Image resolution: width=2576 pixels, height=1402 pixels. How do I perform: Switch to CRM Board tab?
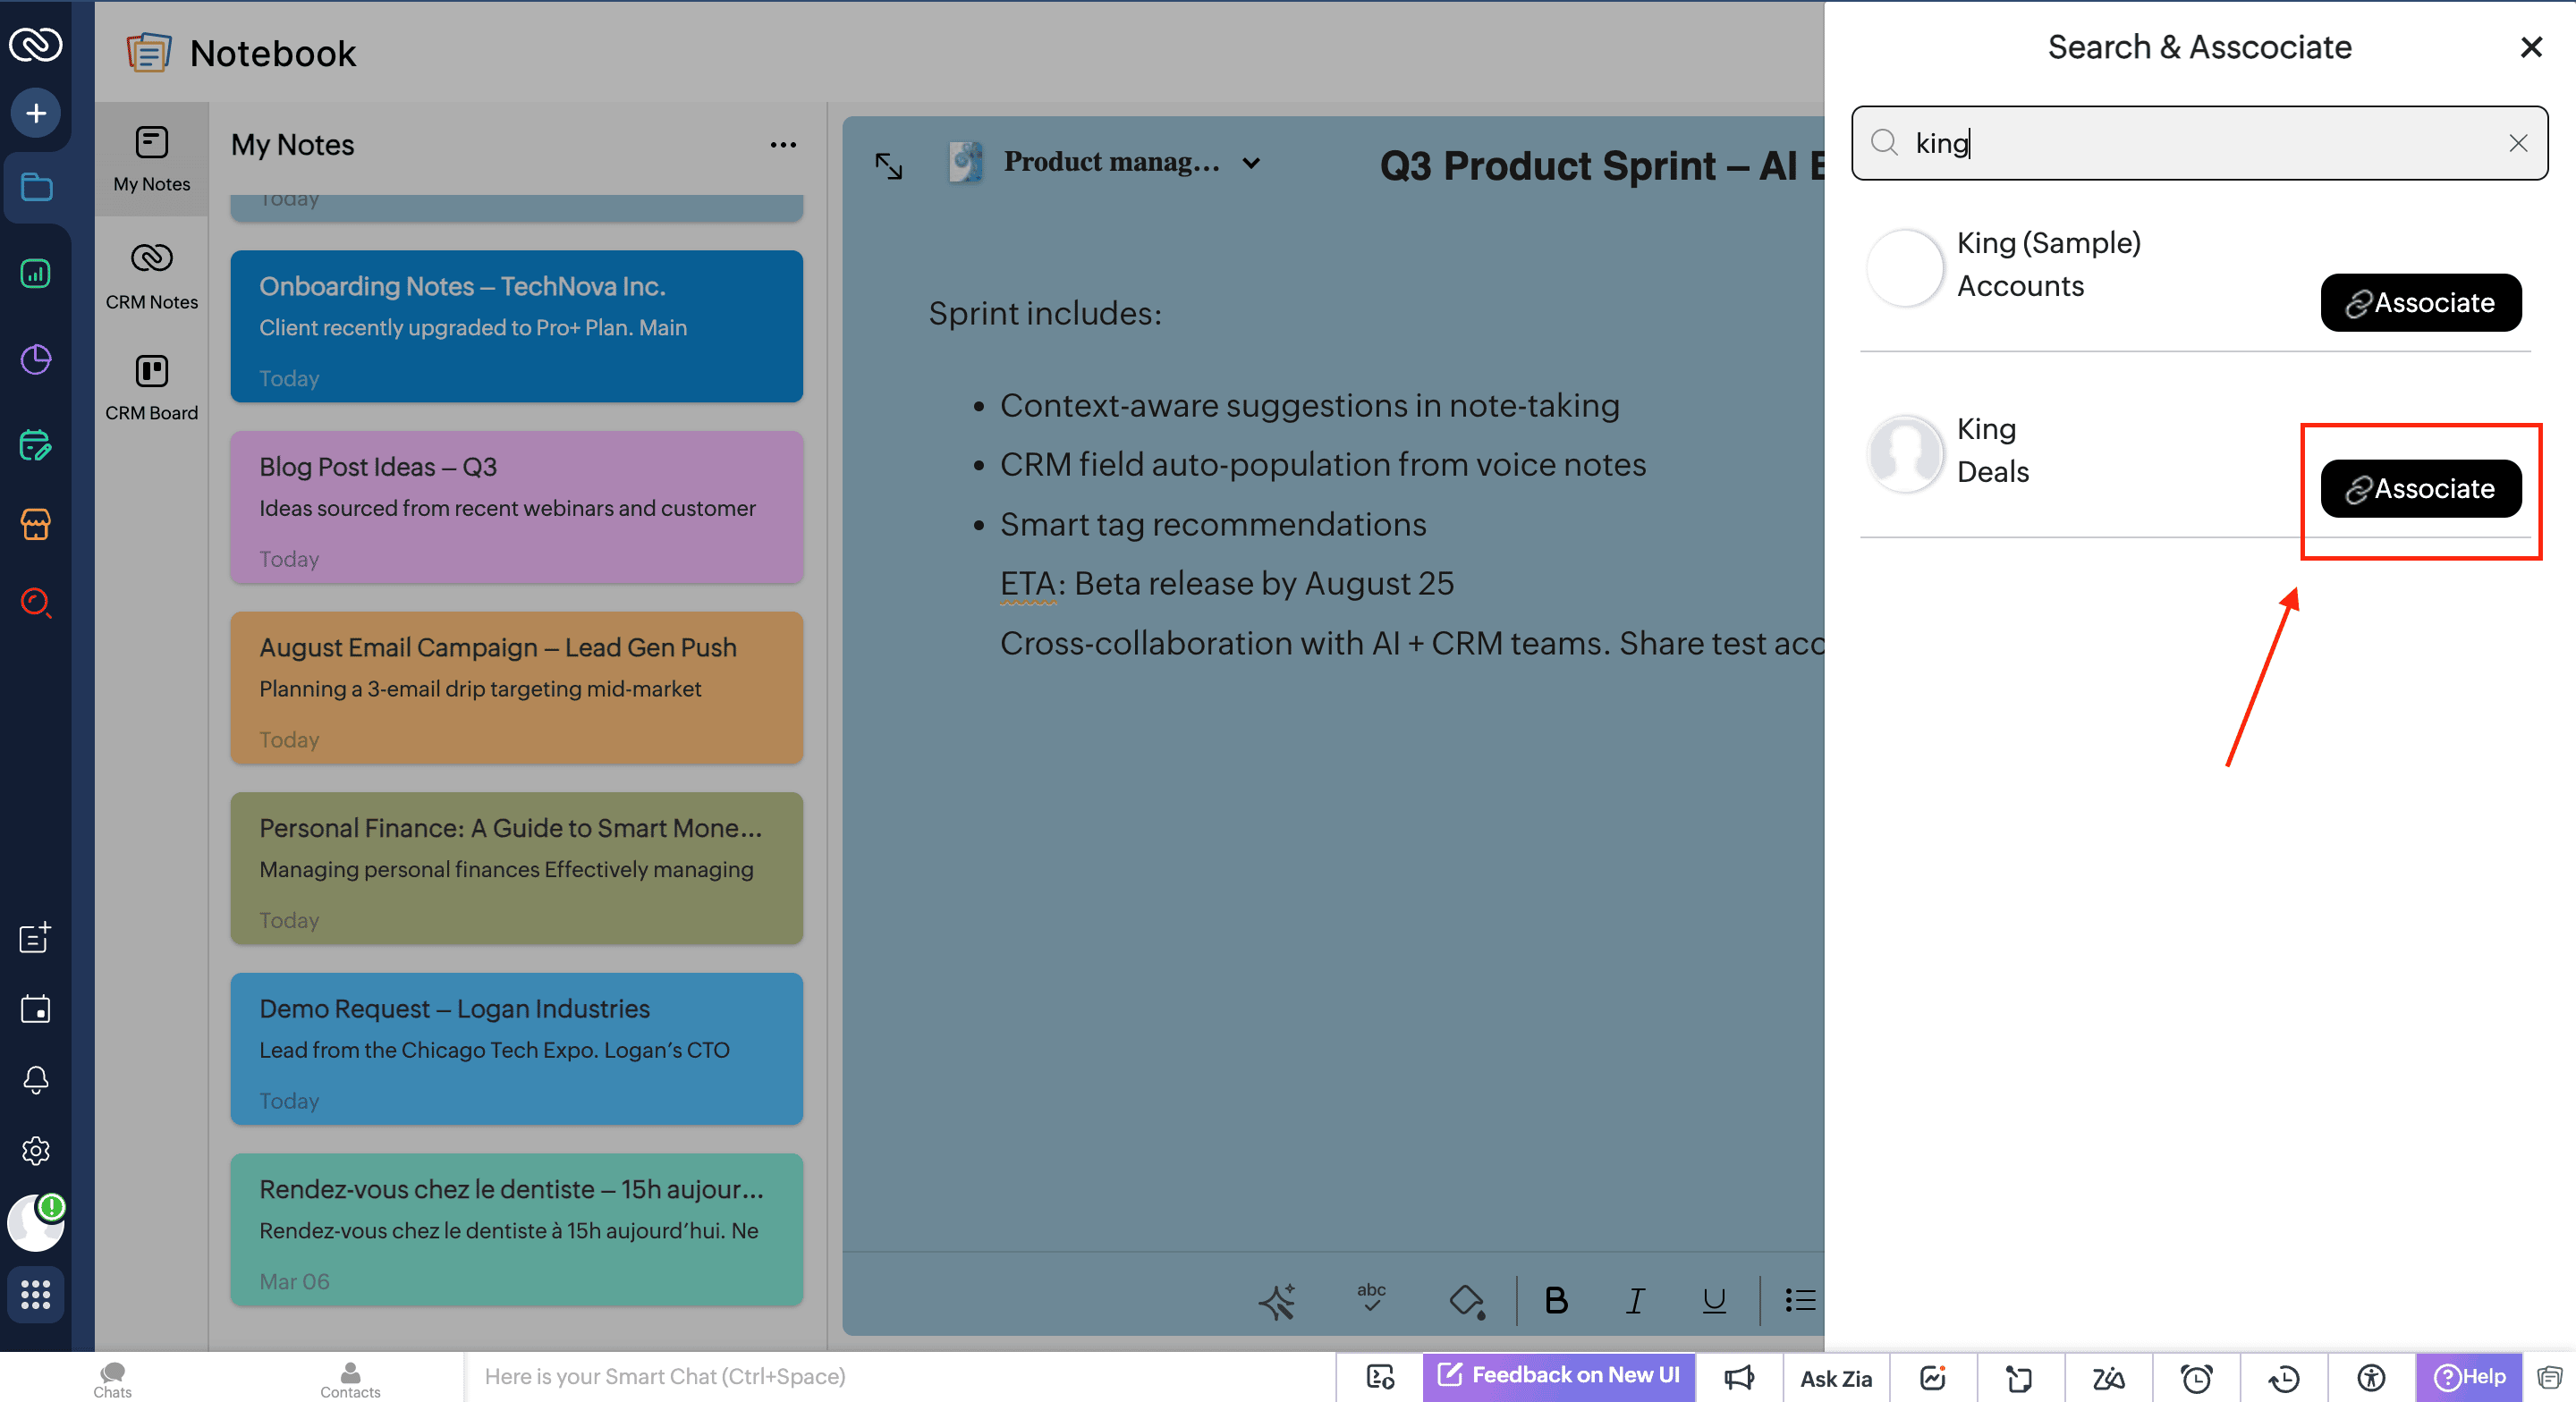point(151,387)
